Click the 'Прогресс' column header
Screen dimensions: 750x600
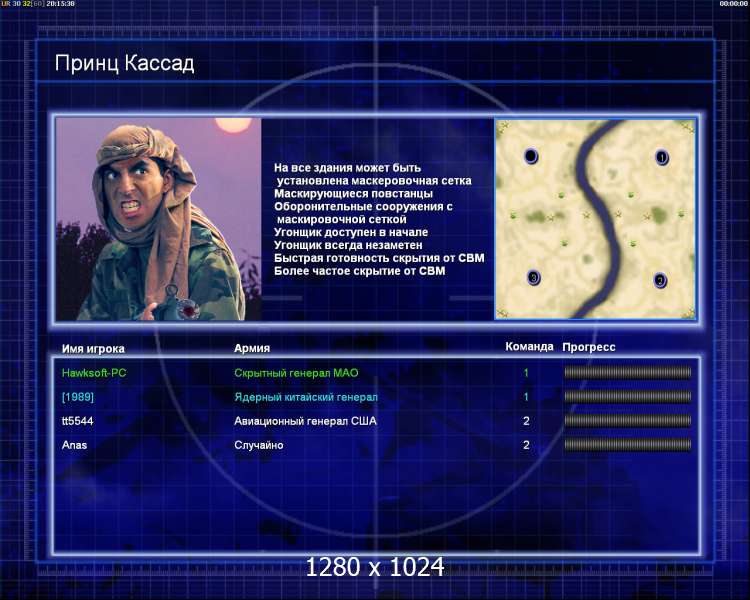(589, 347)
